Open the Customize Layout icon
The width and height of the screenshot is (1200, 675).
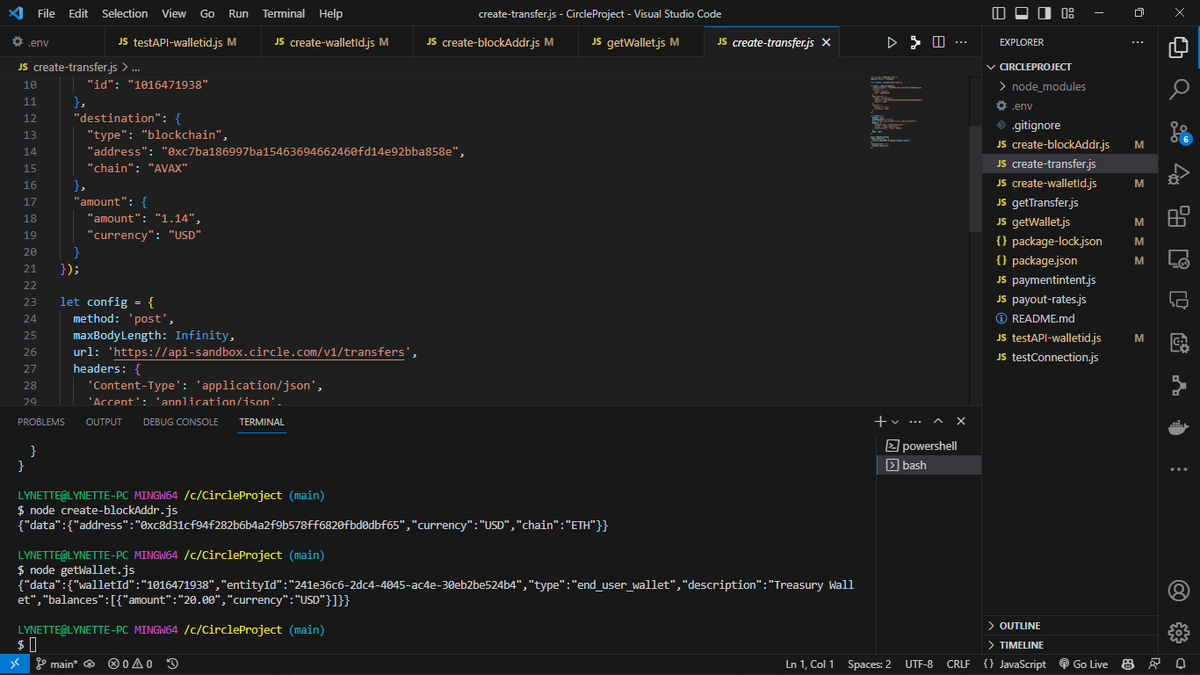[x=1067, y=13]
